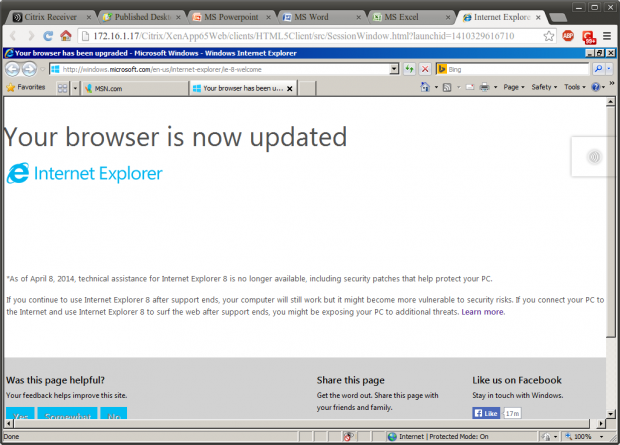Switch to Citrix Receiver Chrome tab

pyautogui.click(x=51, y=17)
